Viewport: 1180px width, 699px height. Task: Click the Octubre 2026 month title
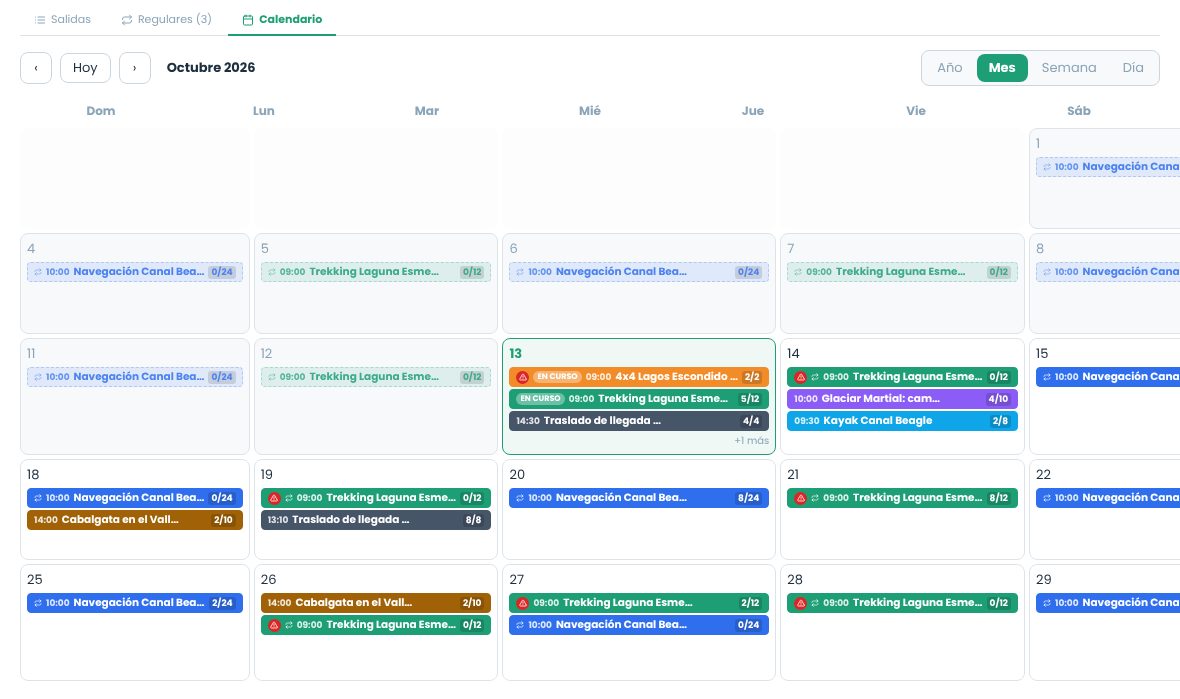[211, 68]
